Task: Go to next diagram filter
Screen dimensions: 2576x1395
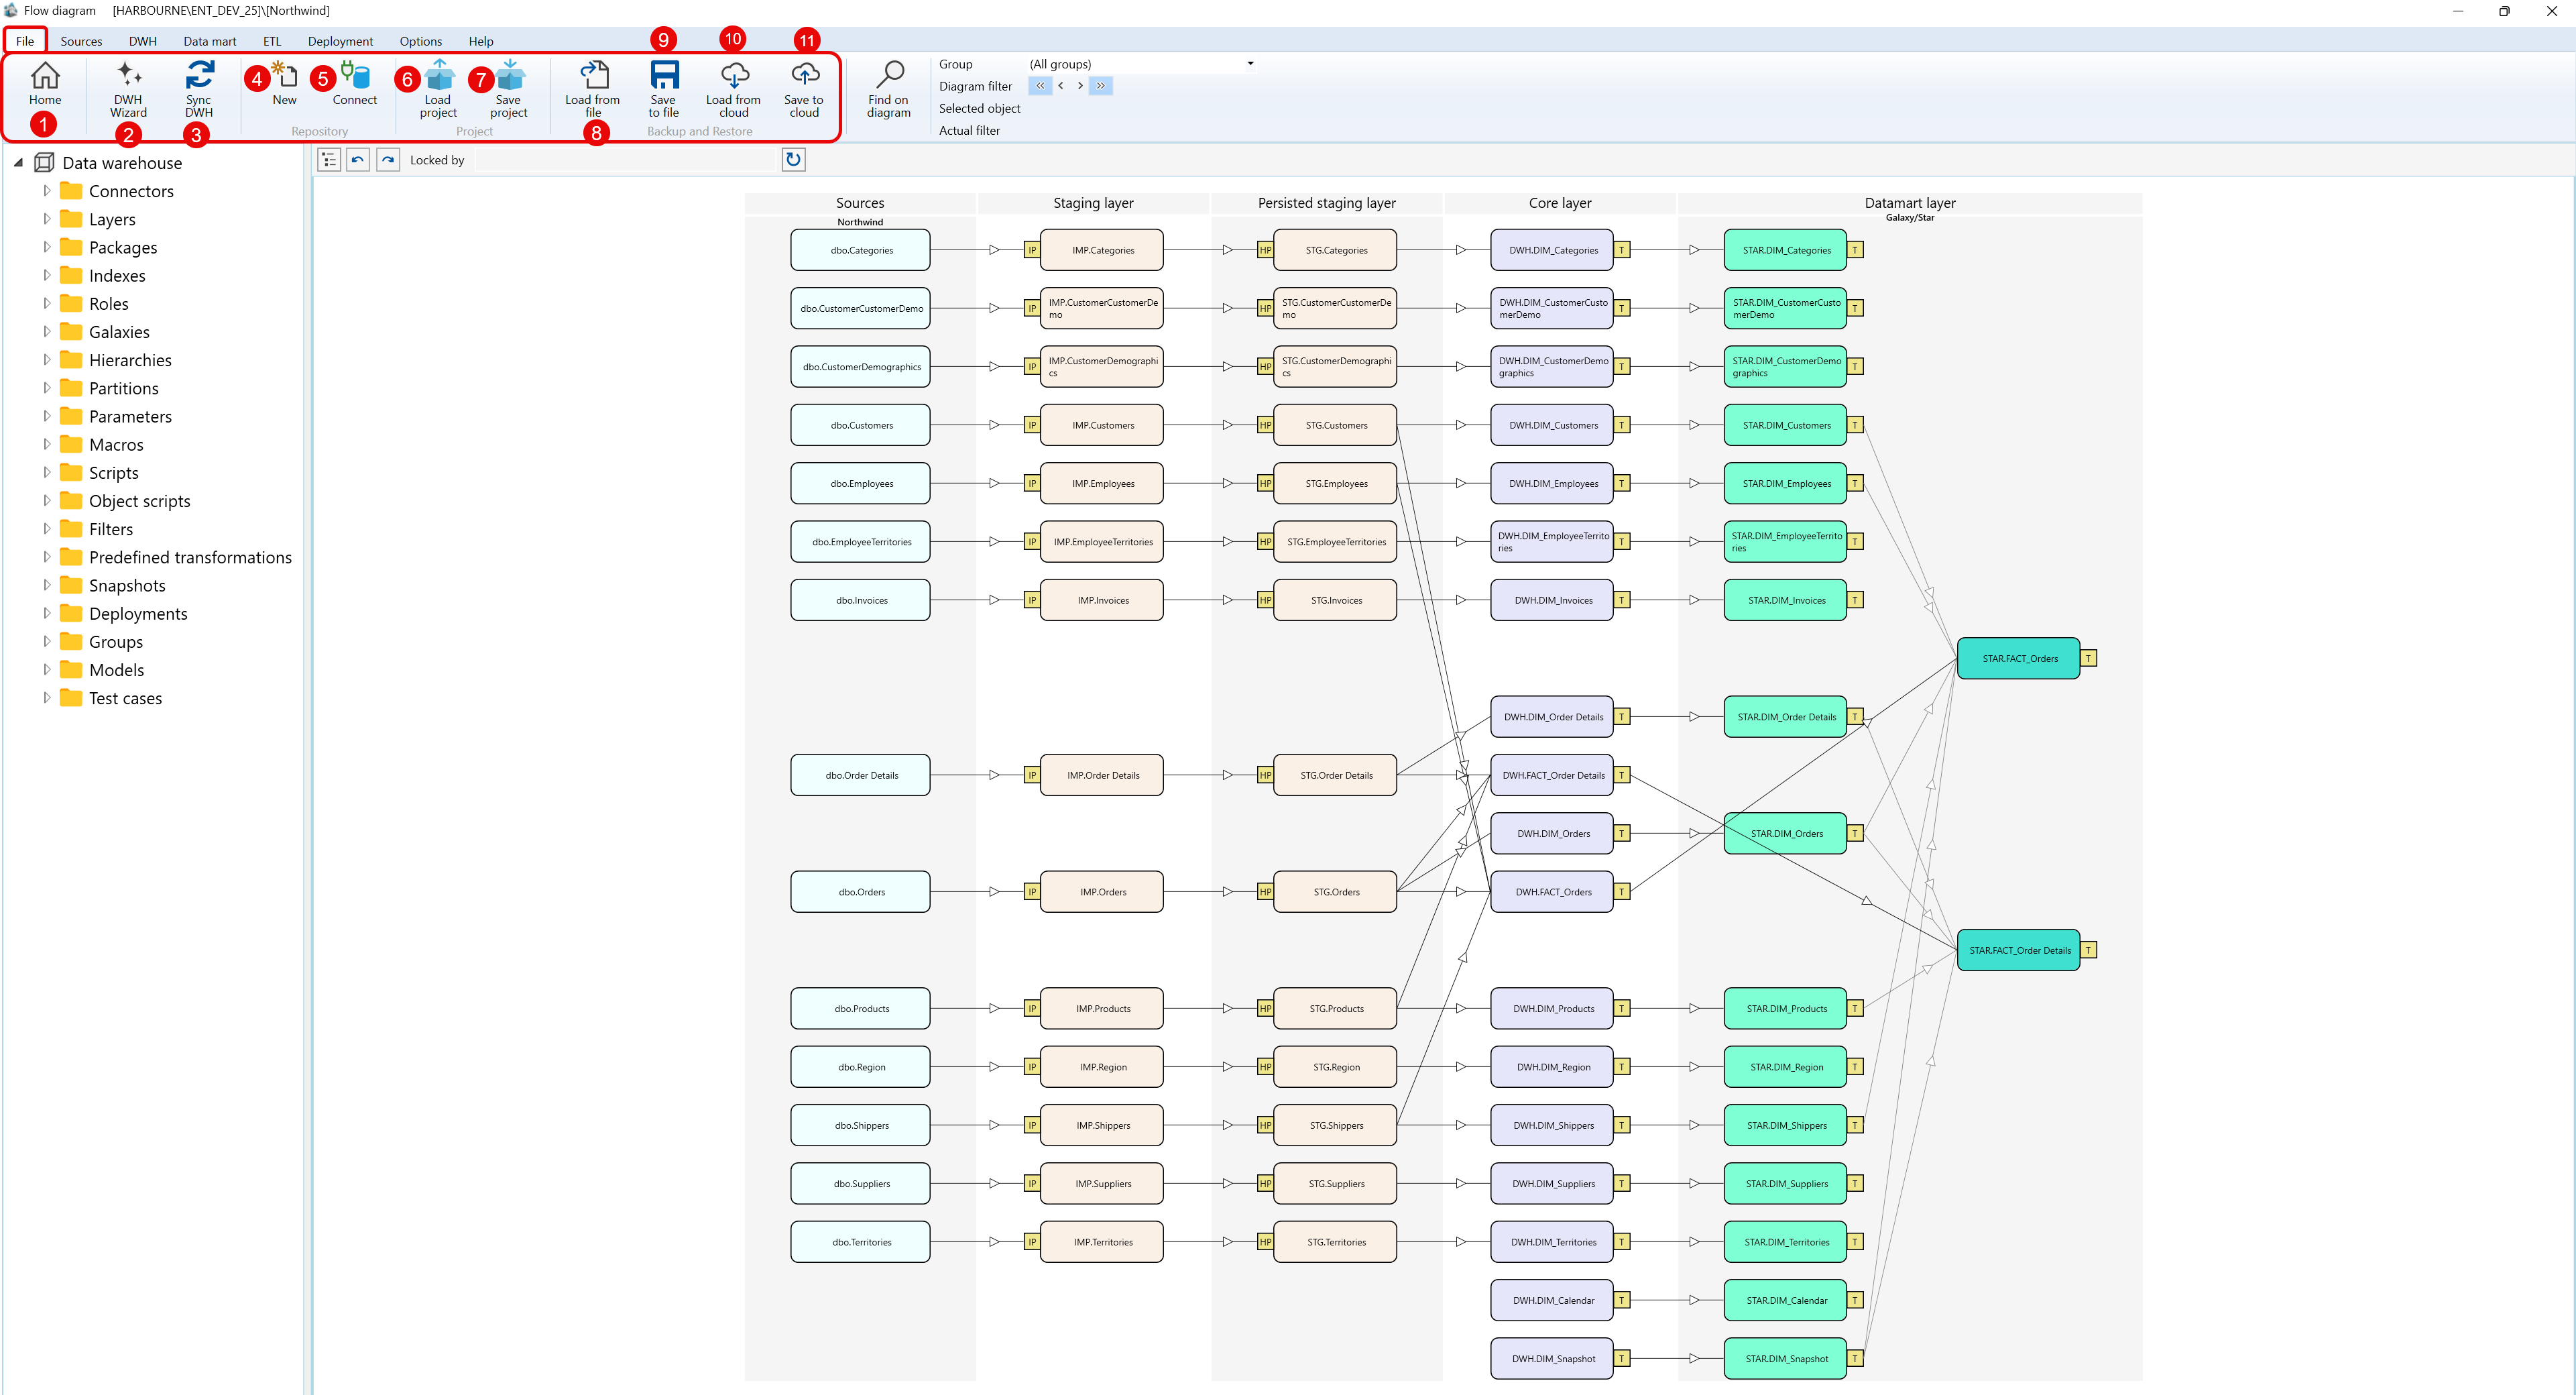Action: click(x=1080, y=86)
